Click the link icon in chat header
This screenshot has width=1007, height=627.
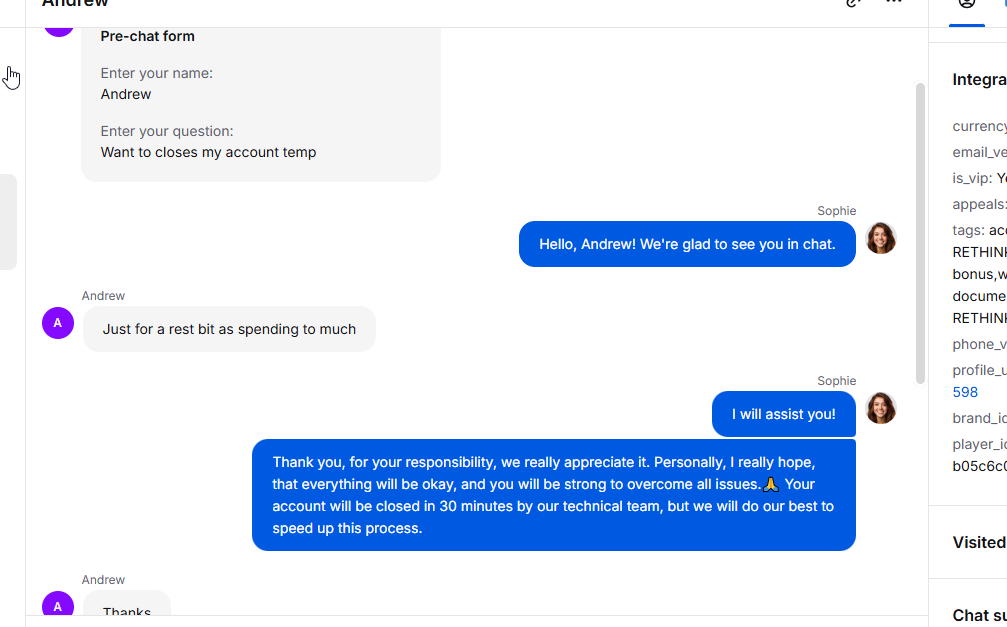coord(853,3)
